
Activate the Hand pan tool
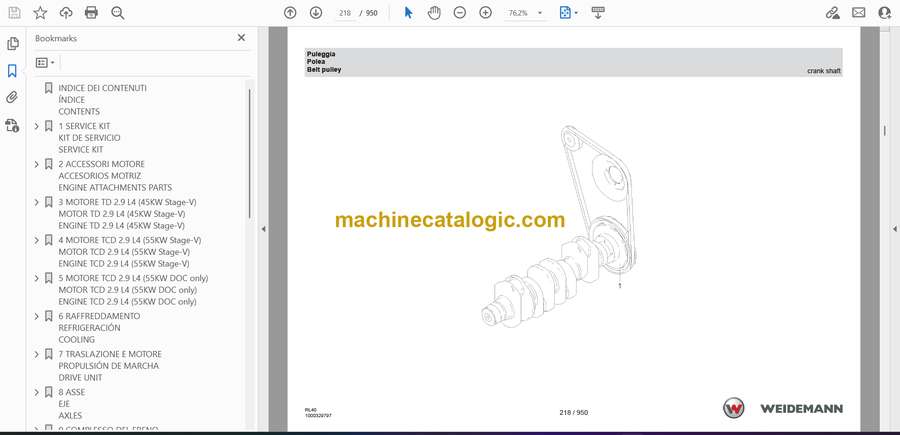(435, 13)
